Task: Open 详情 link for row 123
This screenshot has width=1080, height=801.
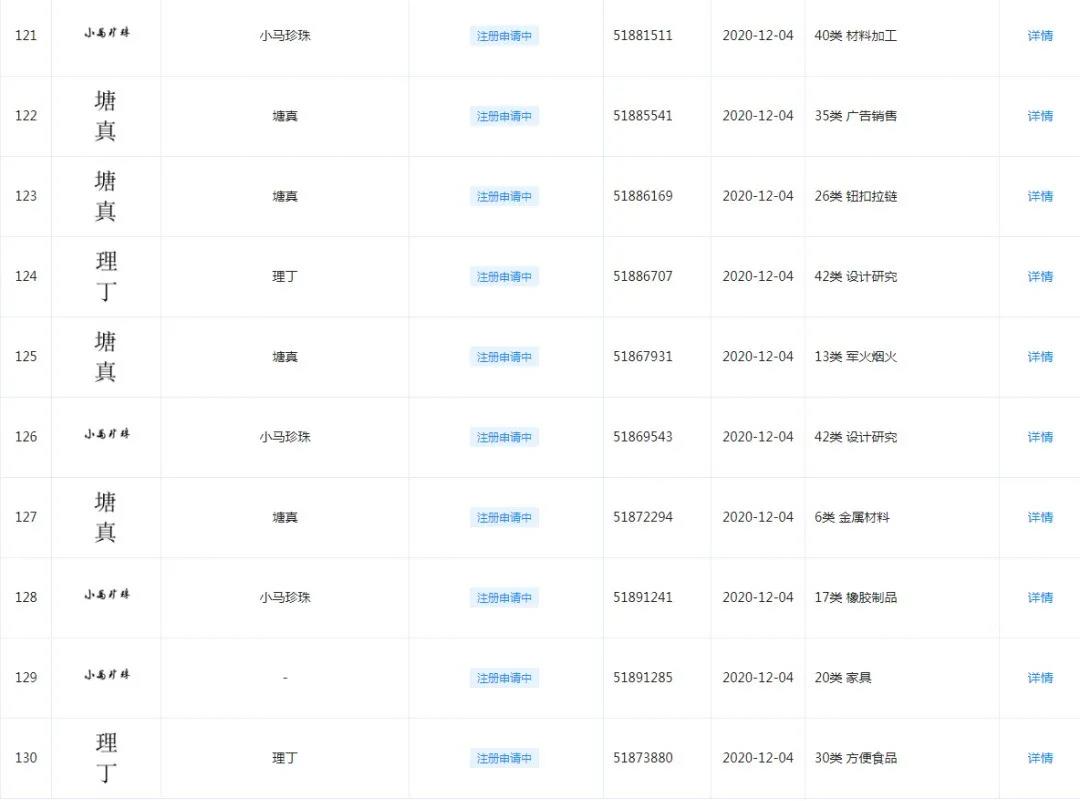Action: click(1040, 196)
